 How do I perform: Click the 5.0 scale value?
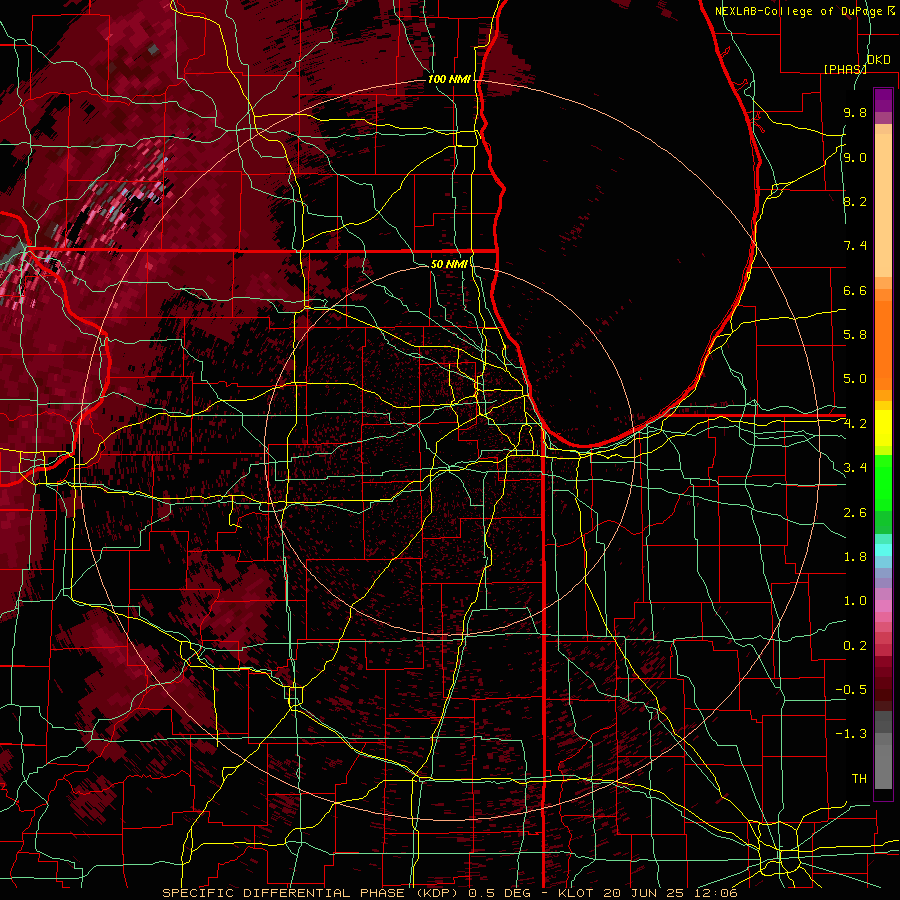855,379
